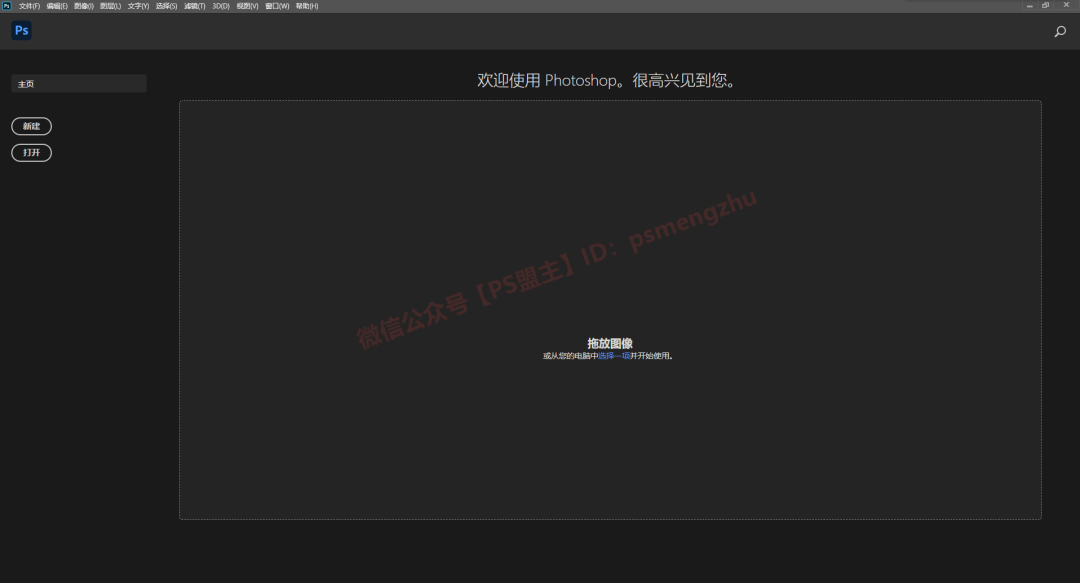Open the 窗口(W) menu
This screenshot has height=583, width=1080.
tap(278, 6)
